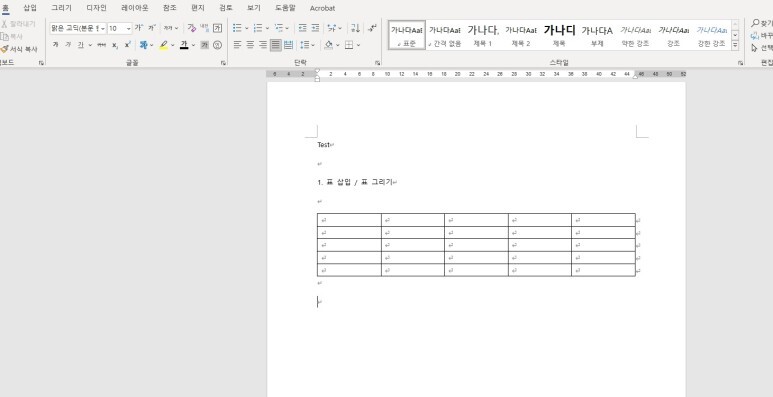The image size is (773, 397).
Task: Expand the styles gallery more button
Action: 735,45
